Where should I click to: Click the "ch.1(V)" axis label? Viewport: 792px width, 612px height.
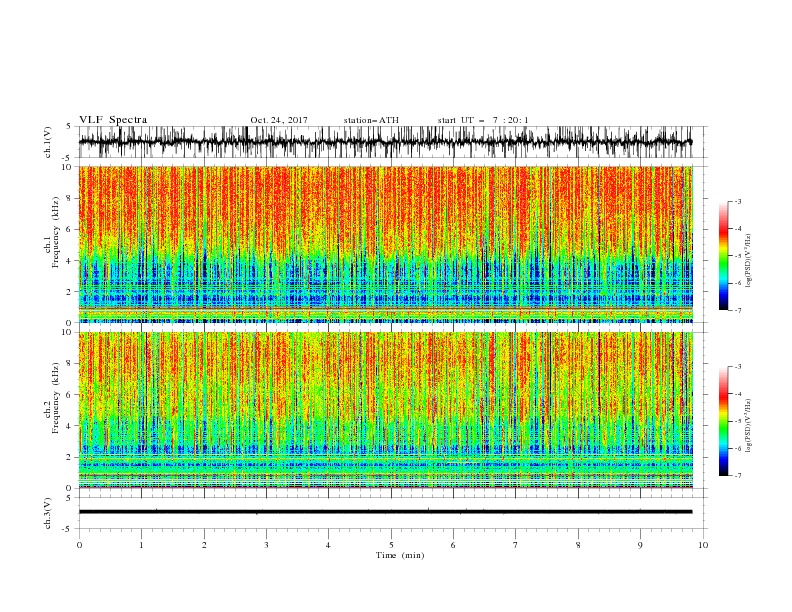[48, 142]
